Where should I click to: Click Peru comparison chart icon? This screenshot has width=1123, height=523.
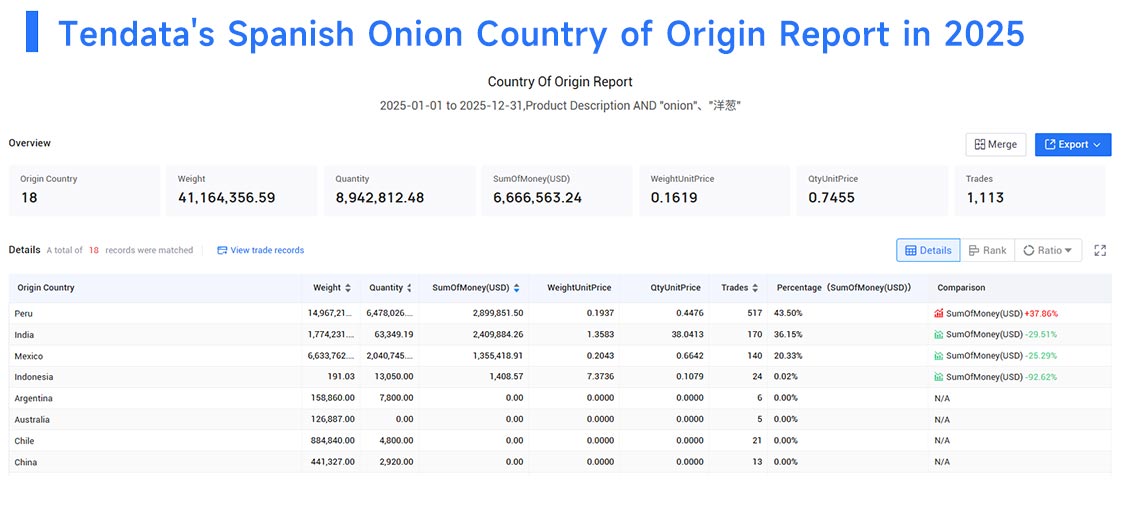pos(939,314)
